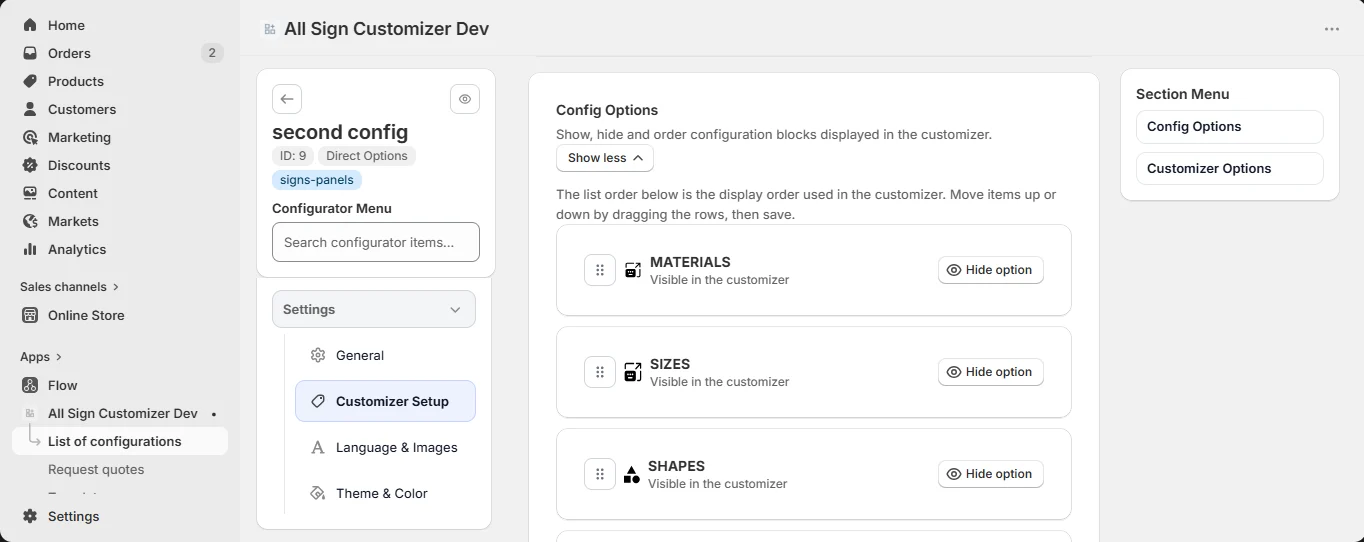The height and width of the screenshot is (542, 1364).
Task: Click the Online Store storefront icon
Action: click(30, 315)
